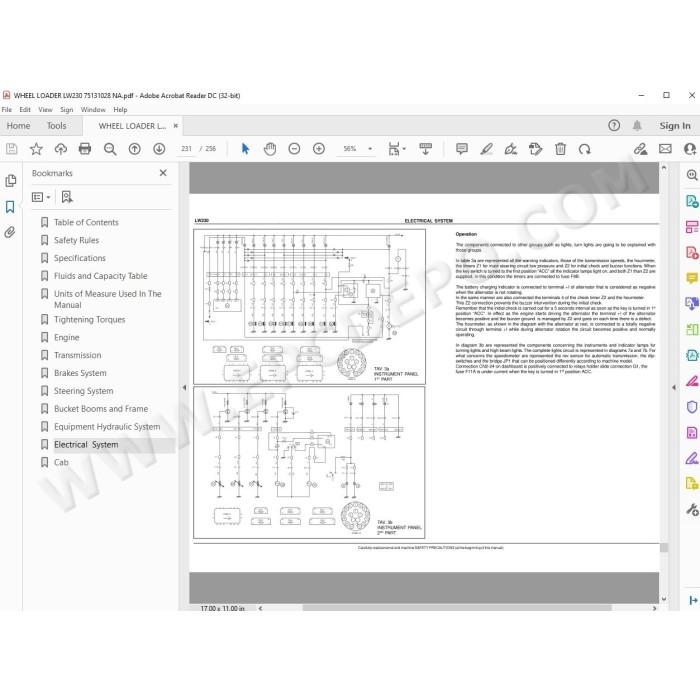Click the horizontal scrollbar below document
This screenshot has width=700, height=700.
tap(457, 608)
